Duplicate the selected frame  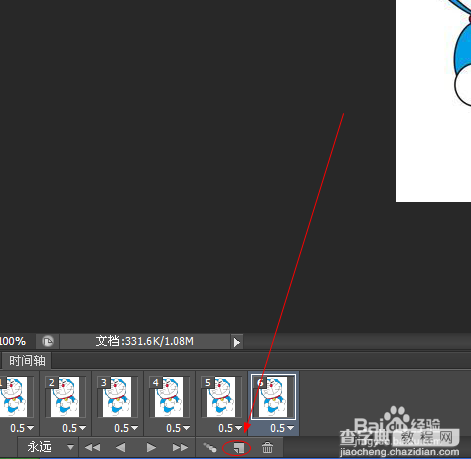[x=239, y=448]
